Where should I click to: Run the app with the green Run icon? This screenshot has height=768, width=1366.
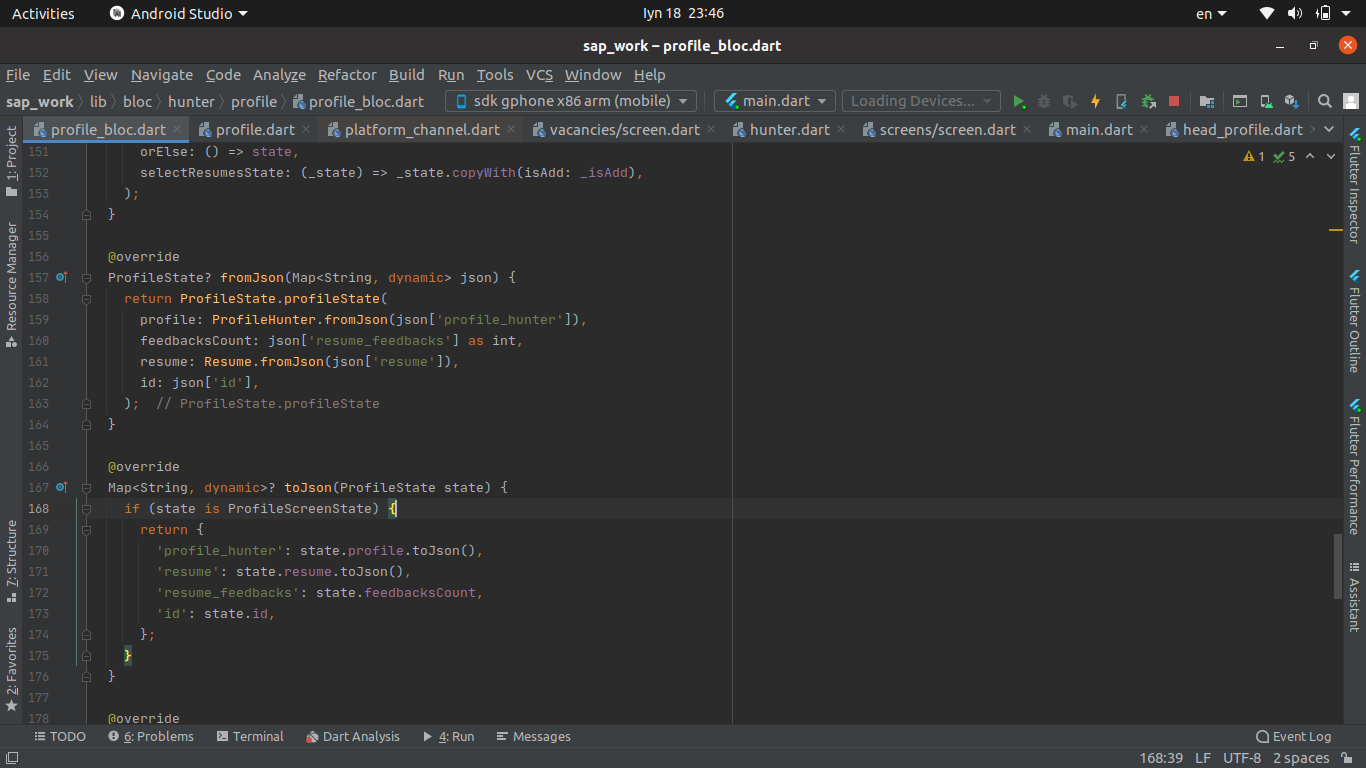1019,101
